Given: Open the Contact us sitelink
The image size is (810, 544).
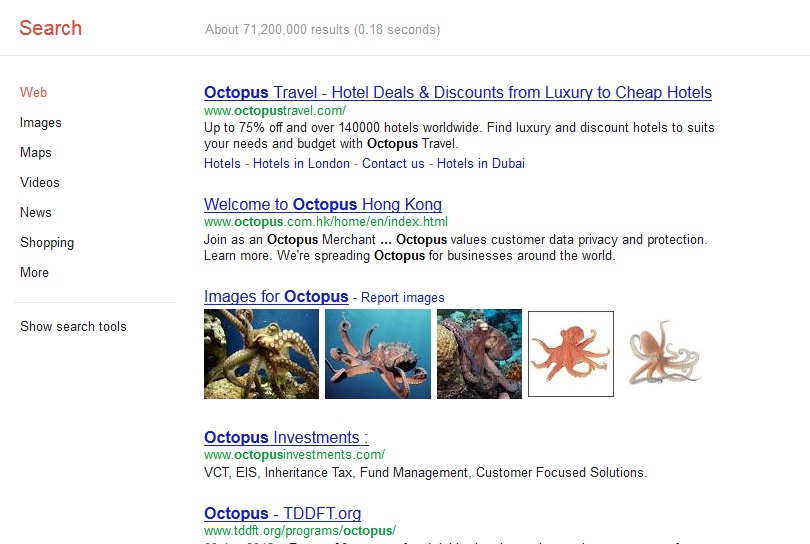Looking at the screenshot, I should click(x=393, y=163).
